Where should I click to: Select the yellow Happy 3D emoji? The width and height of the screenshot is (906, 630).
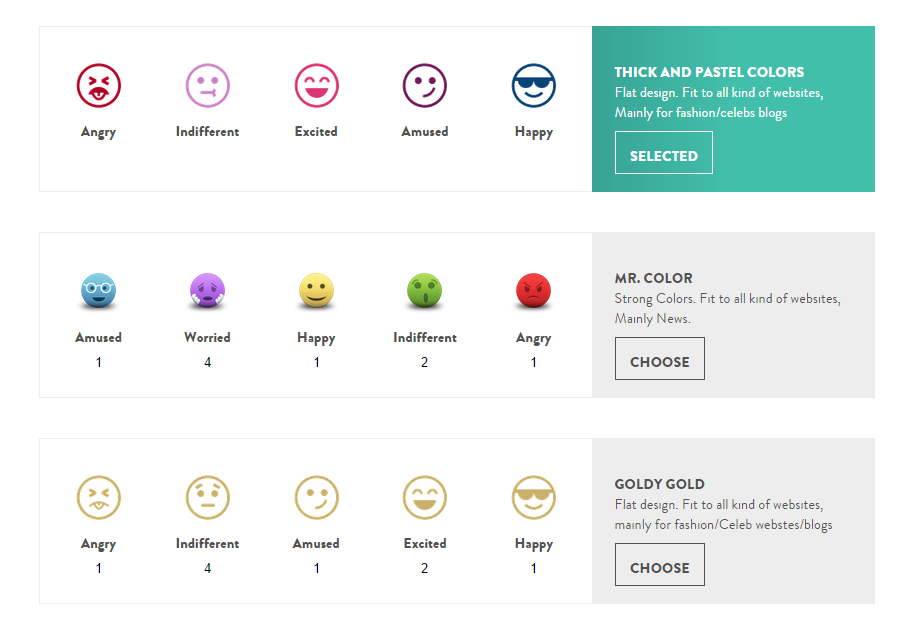(317, 291)
